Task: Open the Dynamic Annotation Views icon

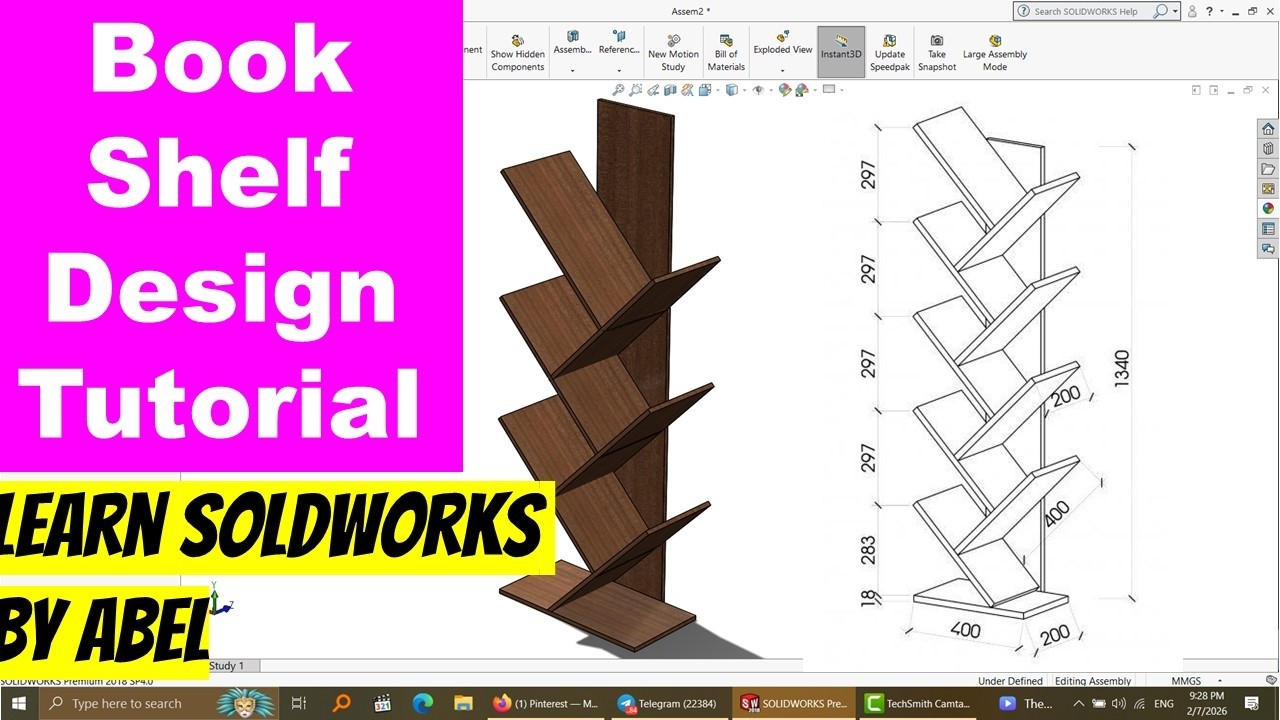Action: coord(687,90)
